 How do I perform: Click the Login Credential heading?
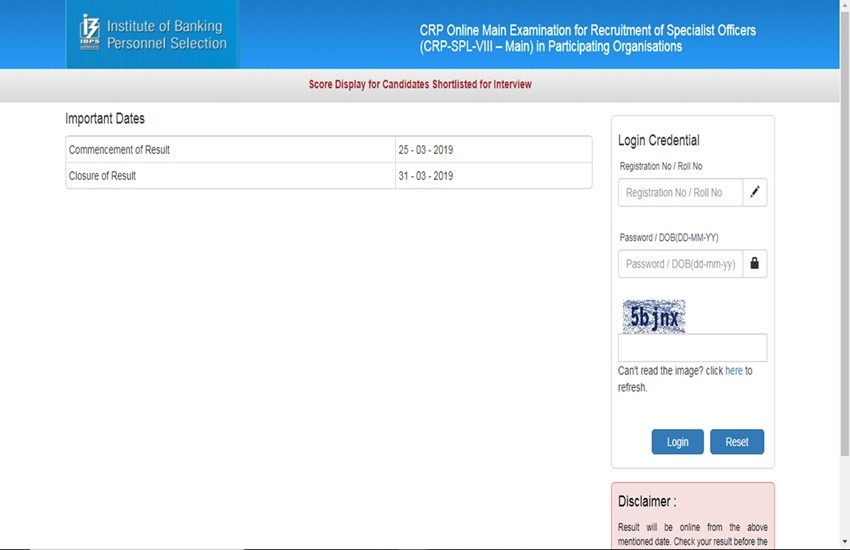point(658,141)
